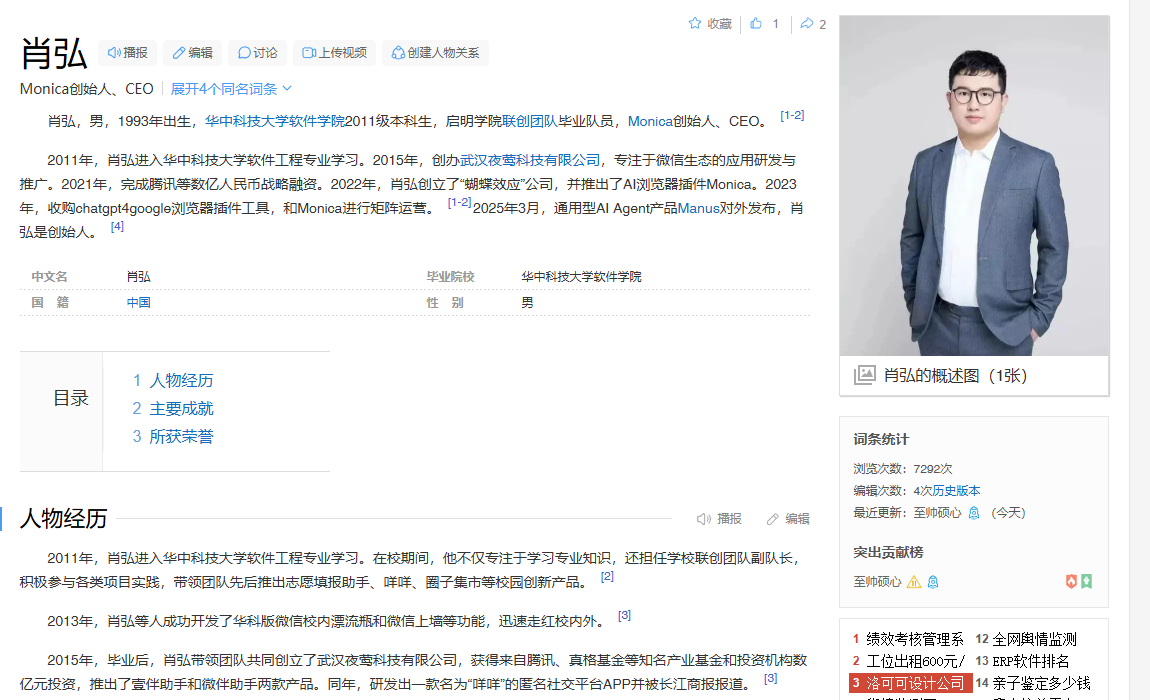Click the 上传视频 upload video button
The width and height of the screenshot is (1150, 700).
[334, 53]
